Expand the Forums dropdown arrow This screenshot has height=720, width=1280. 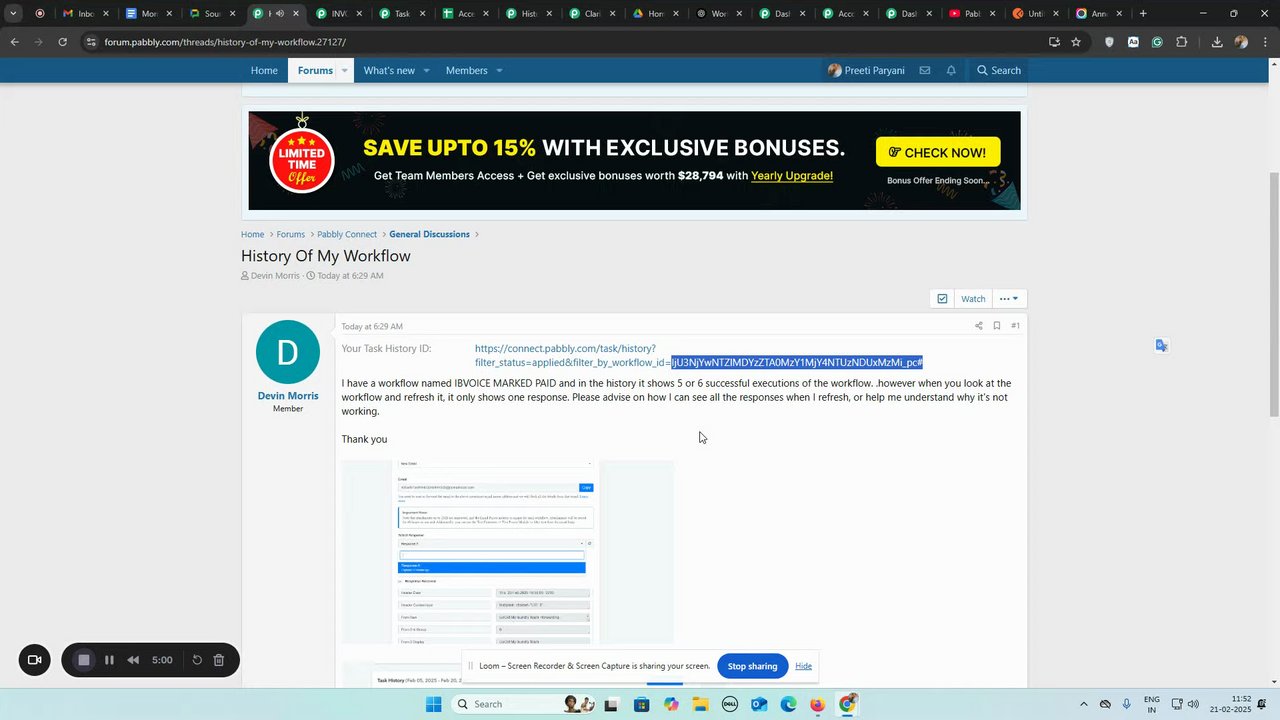coord(344,71)
